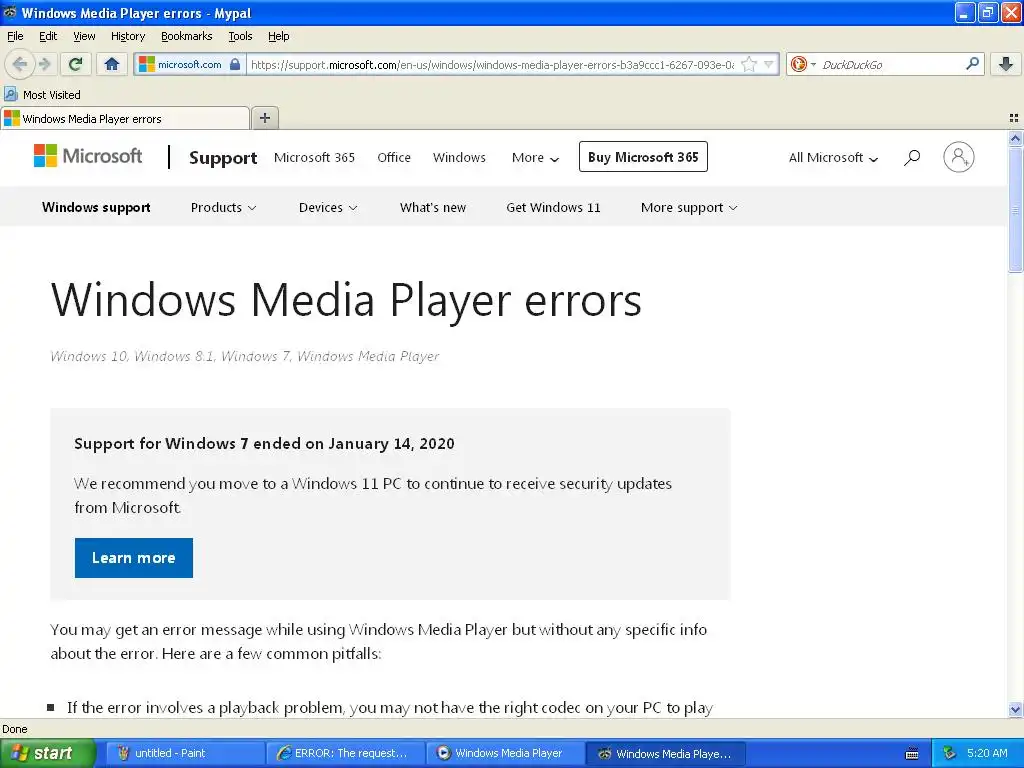Select the Mypal browser taskbar item
The height and width of the screenshot is (768, 1024).
pyautogui.click(x=665, y=753)
